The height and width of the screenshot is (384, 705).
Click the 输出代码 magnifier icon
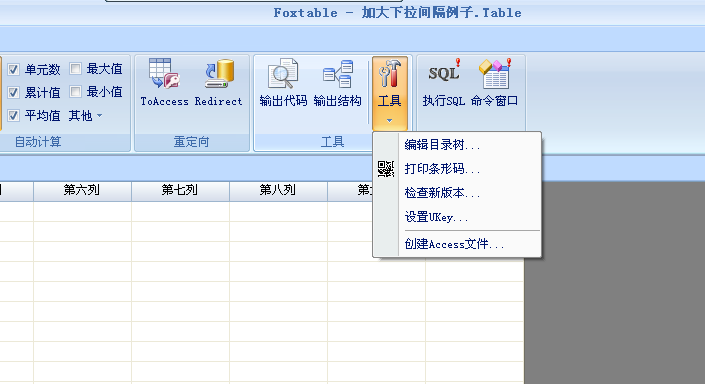pyautogui.click(x=283, y=74)
